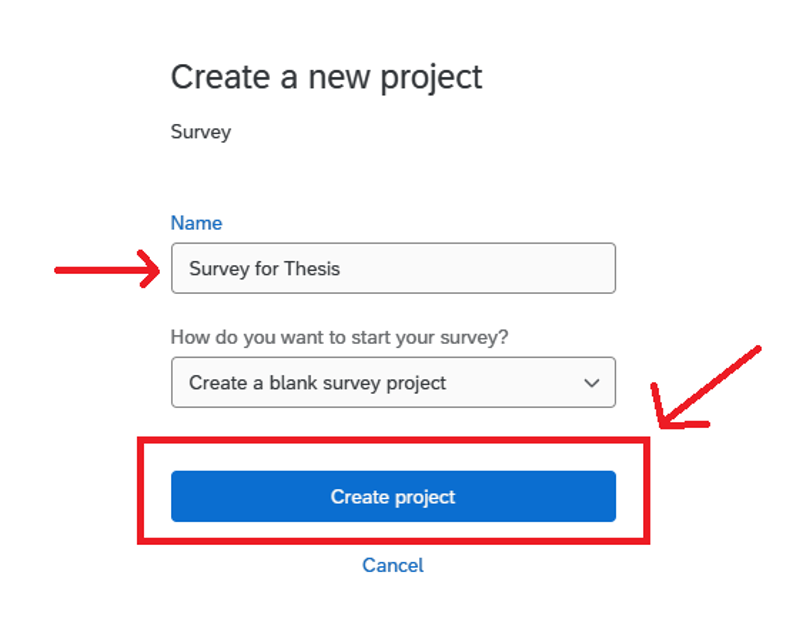Focus the project name textbox

click(392, 268)
